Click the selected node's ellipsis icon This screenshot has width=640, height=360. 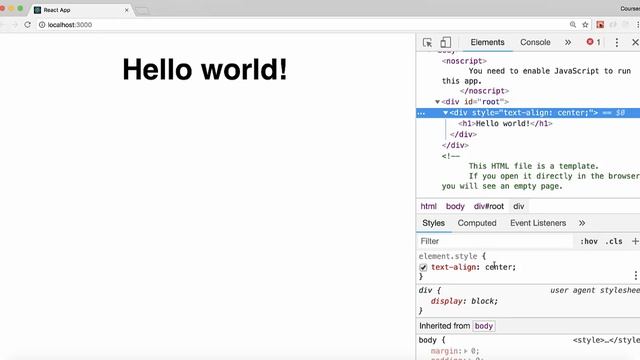[x=421, y=113]
